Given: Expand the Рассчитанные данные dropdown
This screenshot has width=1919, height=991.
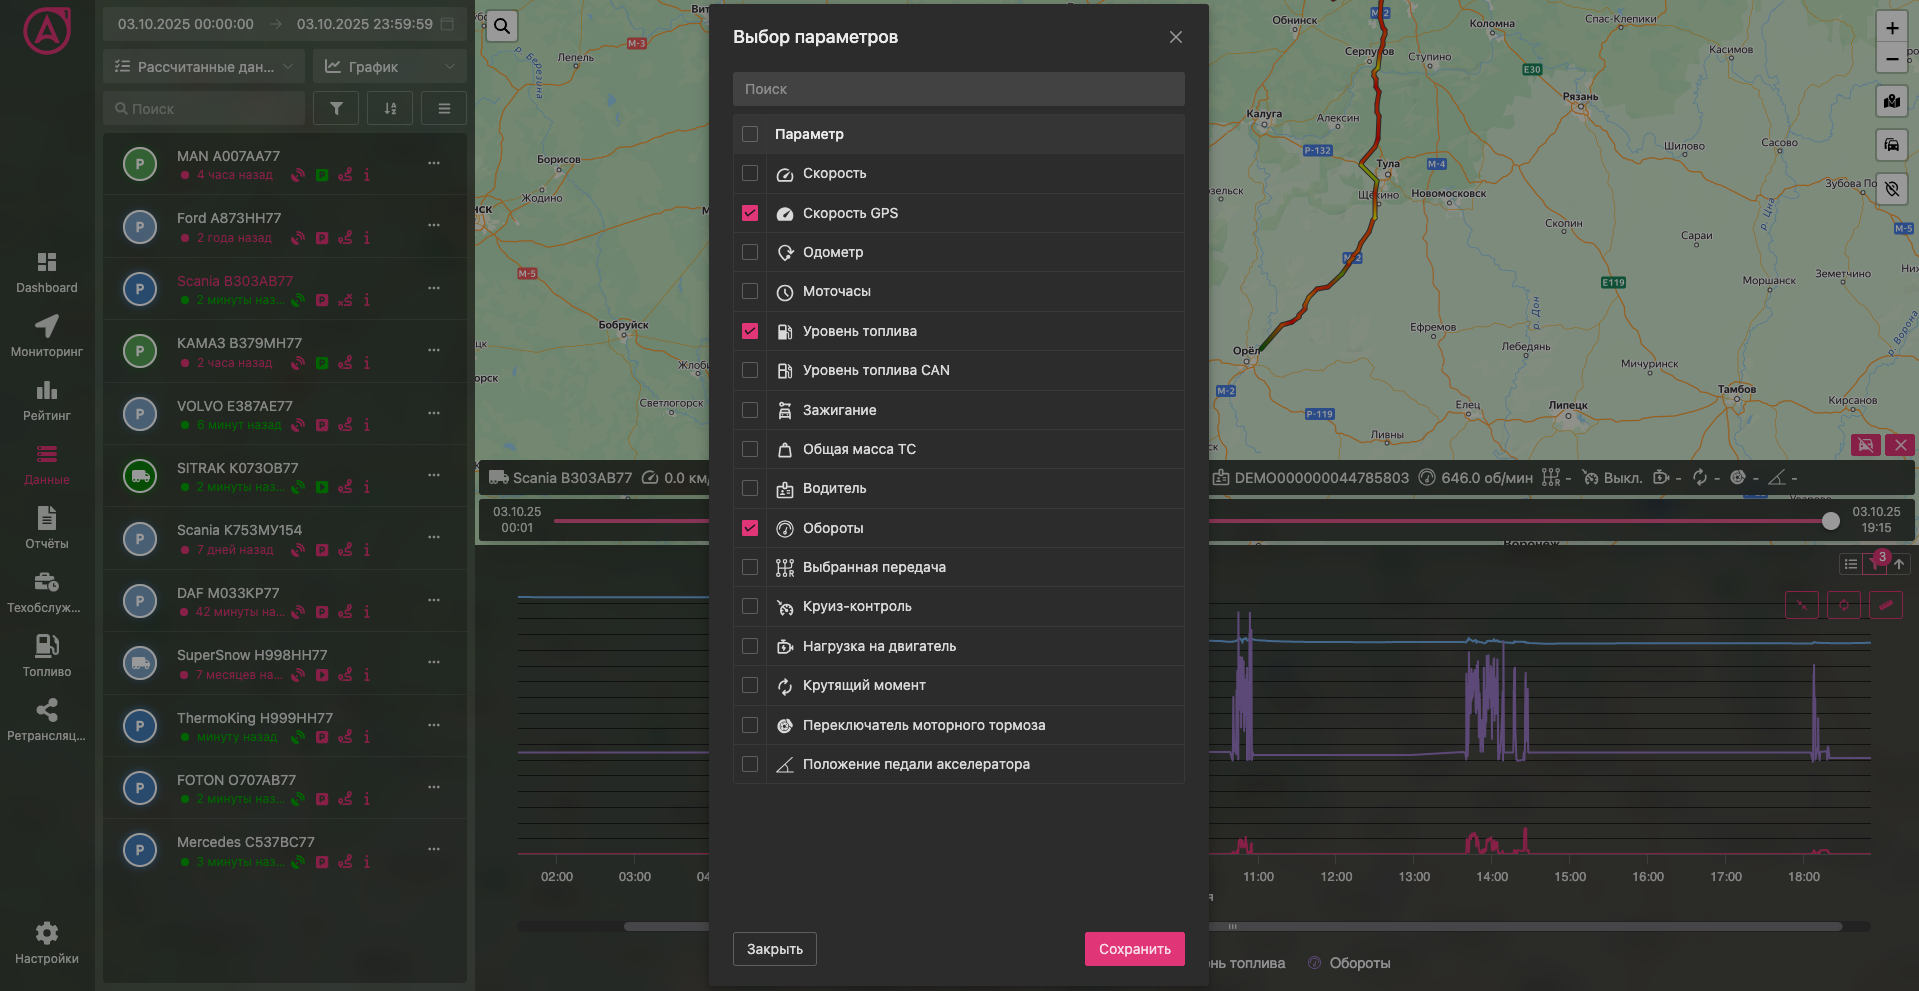Looking at the screenshot, I should tap(204, 67).
